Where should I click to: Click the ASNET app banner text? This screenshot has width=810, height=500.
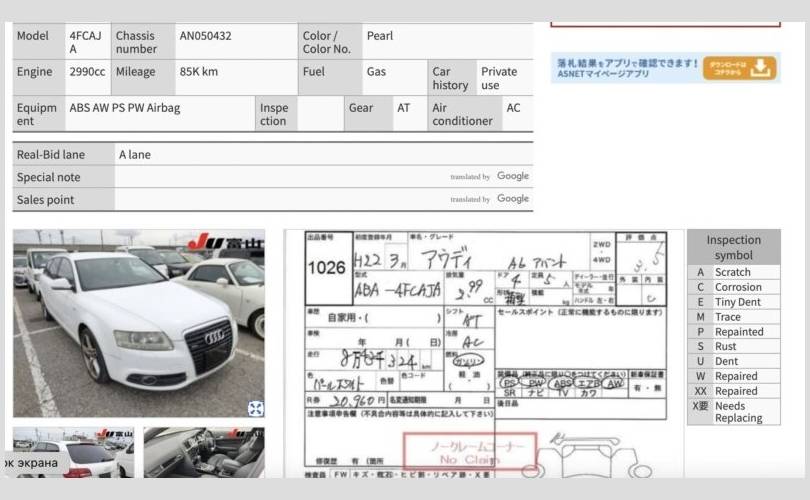(x=627, y=67)
